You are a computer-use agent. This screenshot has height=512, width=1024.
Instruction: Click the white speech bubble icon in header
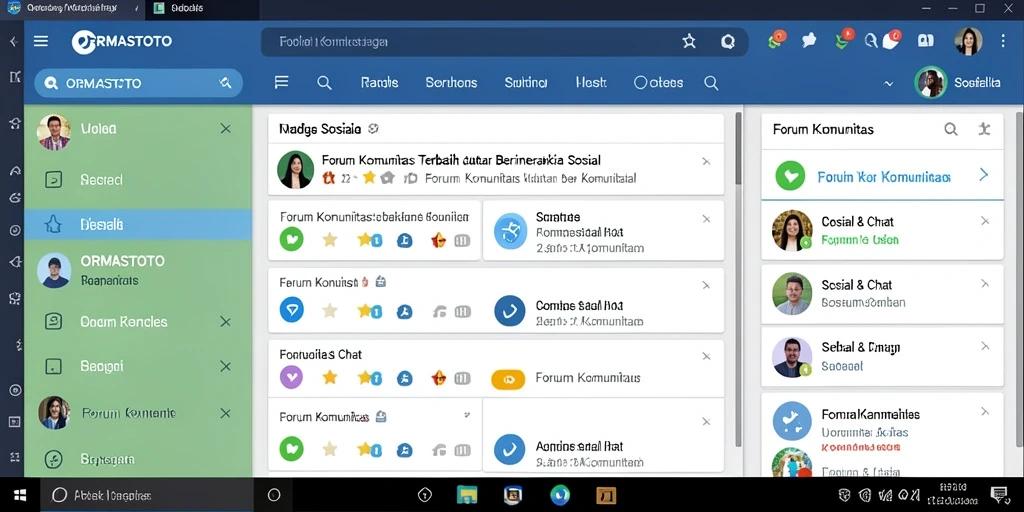809,41
